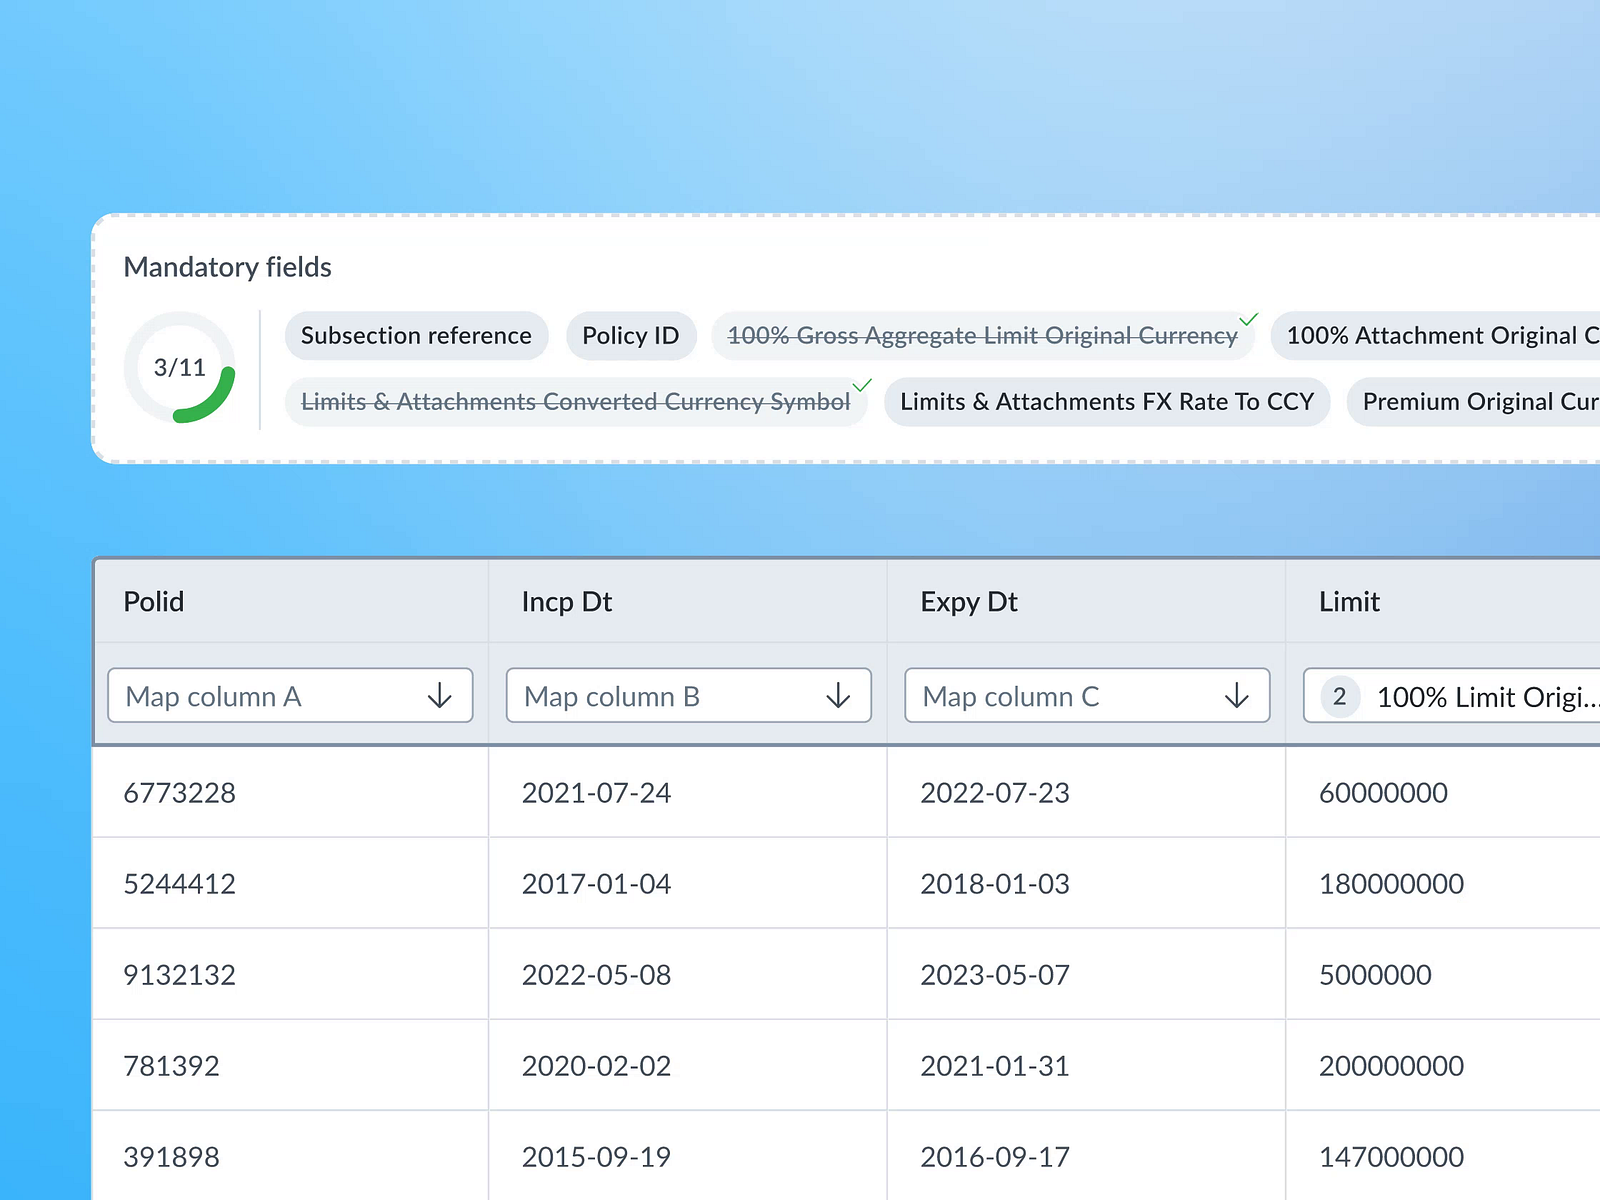Screen dimensions: 1600x1200
Task: Select Limits & Attachments FX Rate To CCY chip
Action: [x=1106, y=402]
